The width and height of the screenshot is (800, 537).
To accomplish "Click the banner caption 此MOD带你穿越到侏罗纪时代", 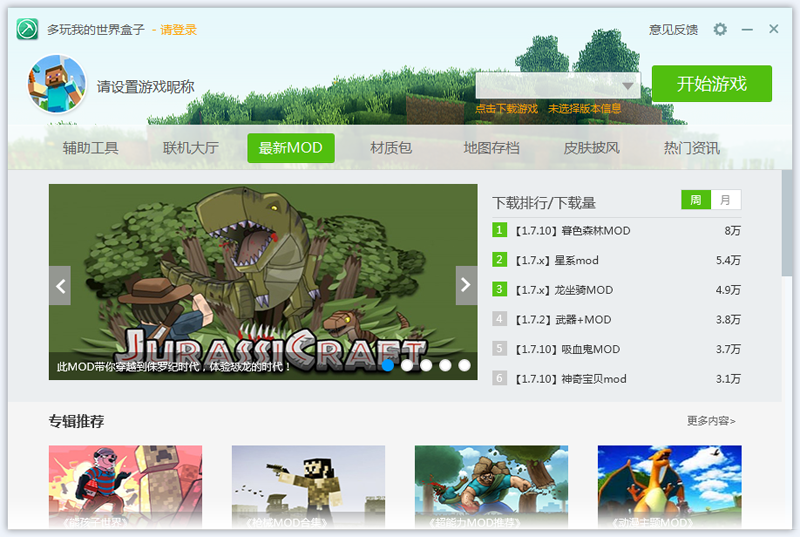I will (x=173, y=366).
